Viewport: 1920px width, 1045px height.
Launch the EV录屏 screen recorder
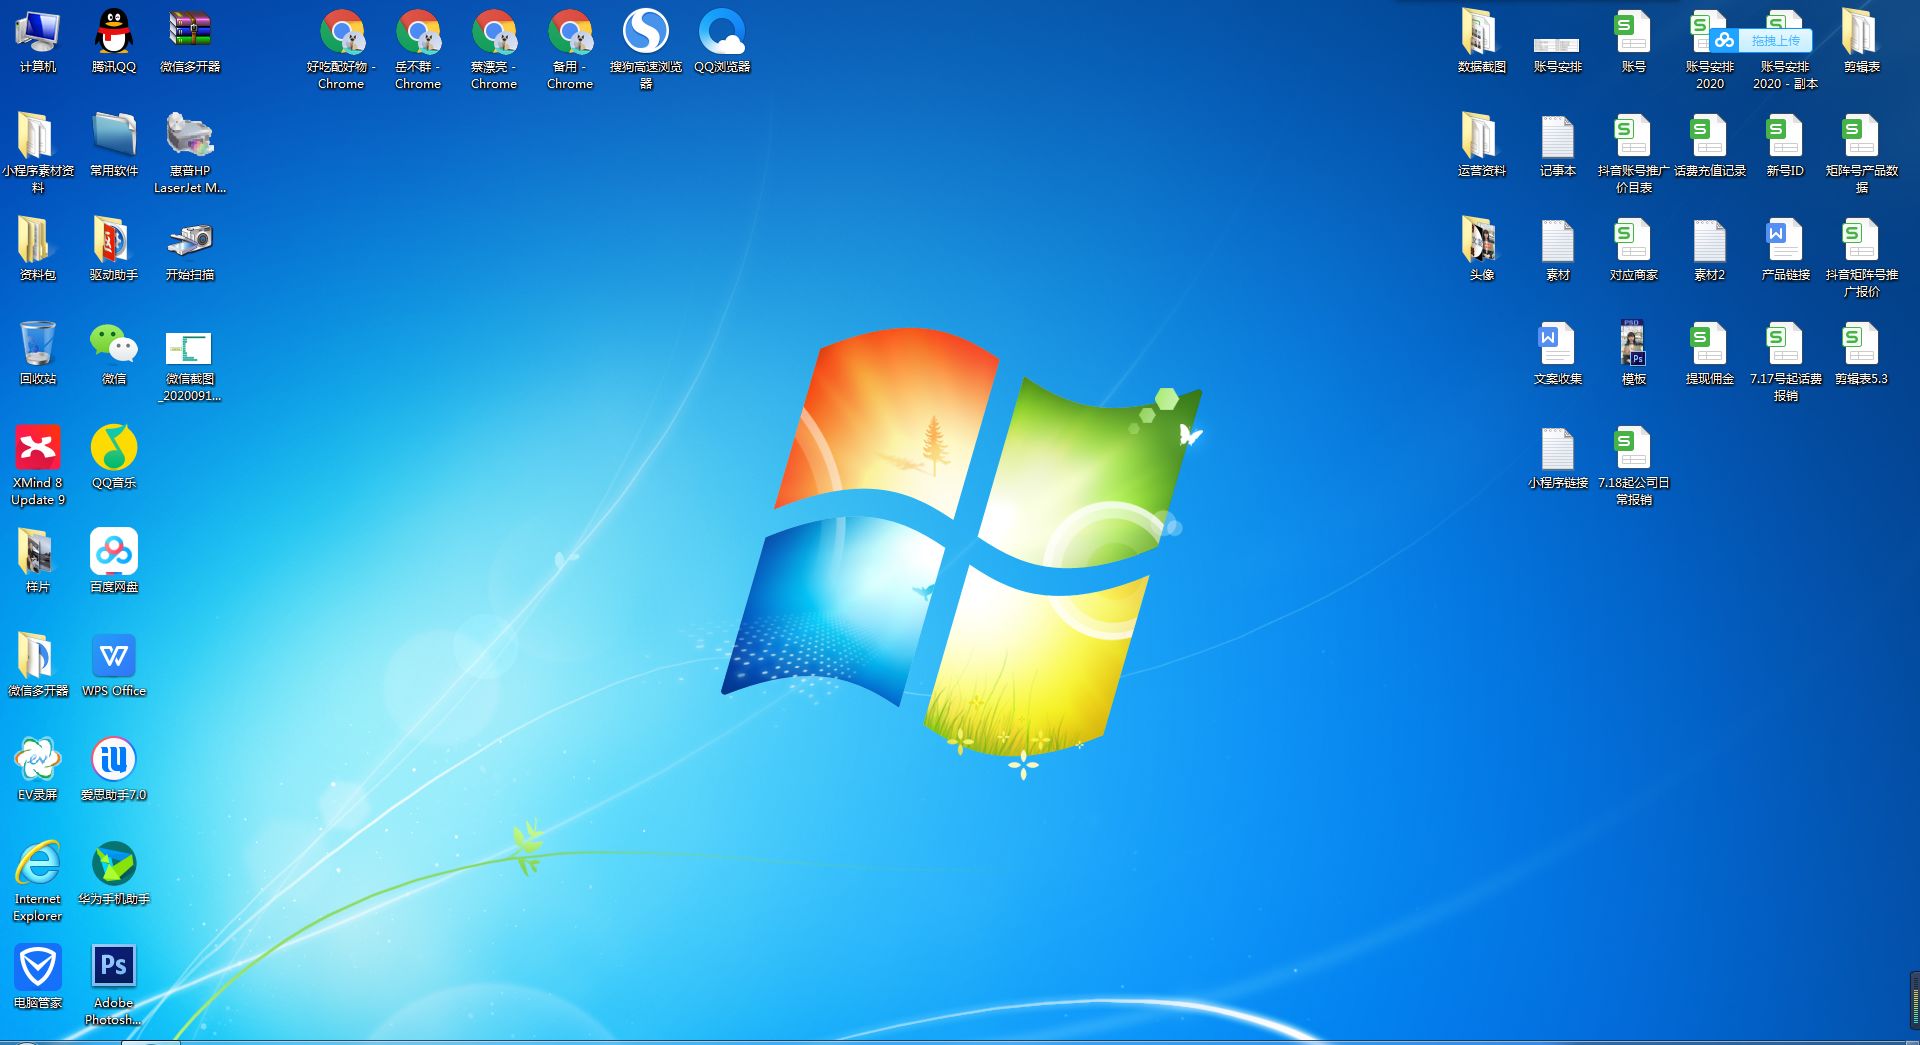coord(38,761)
